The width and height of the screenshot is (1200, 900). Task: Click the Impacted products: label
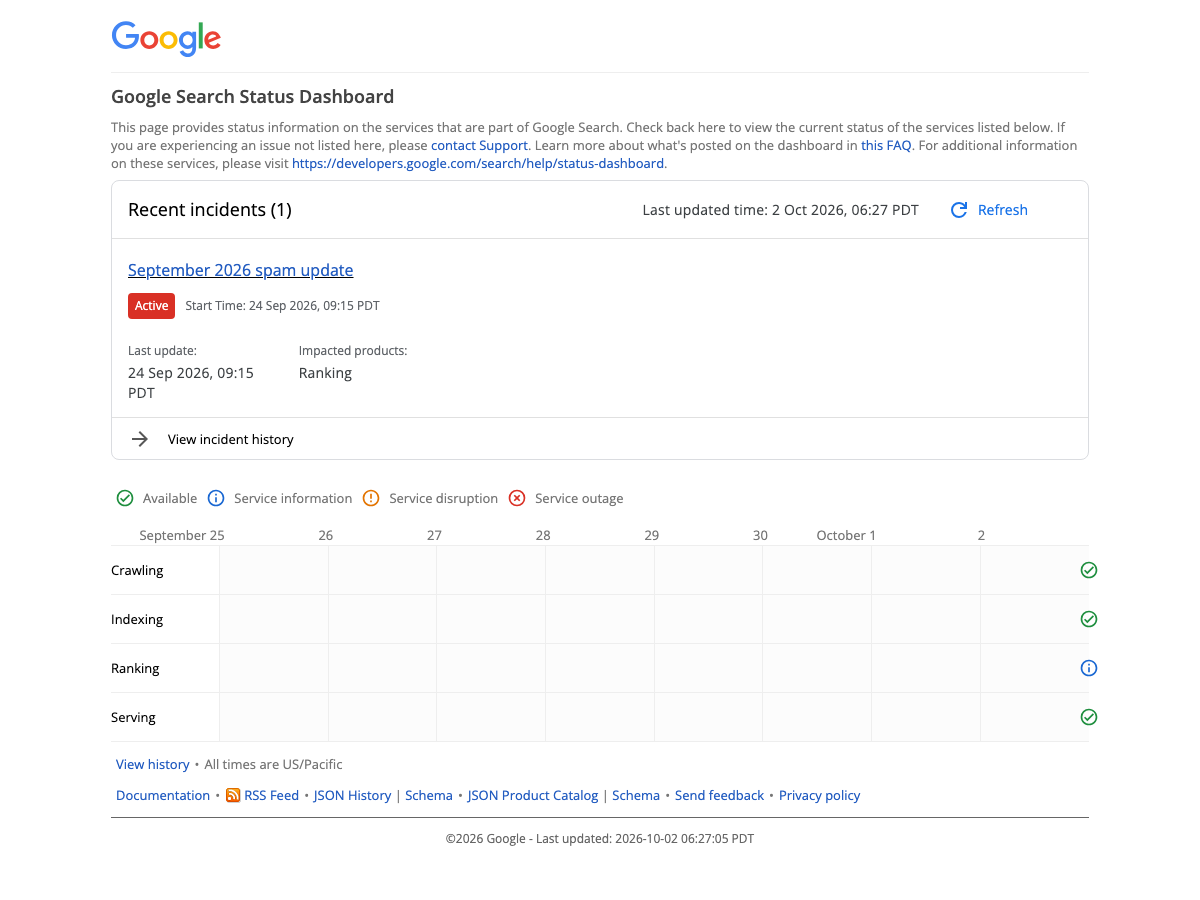353,351
